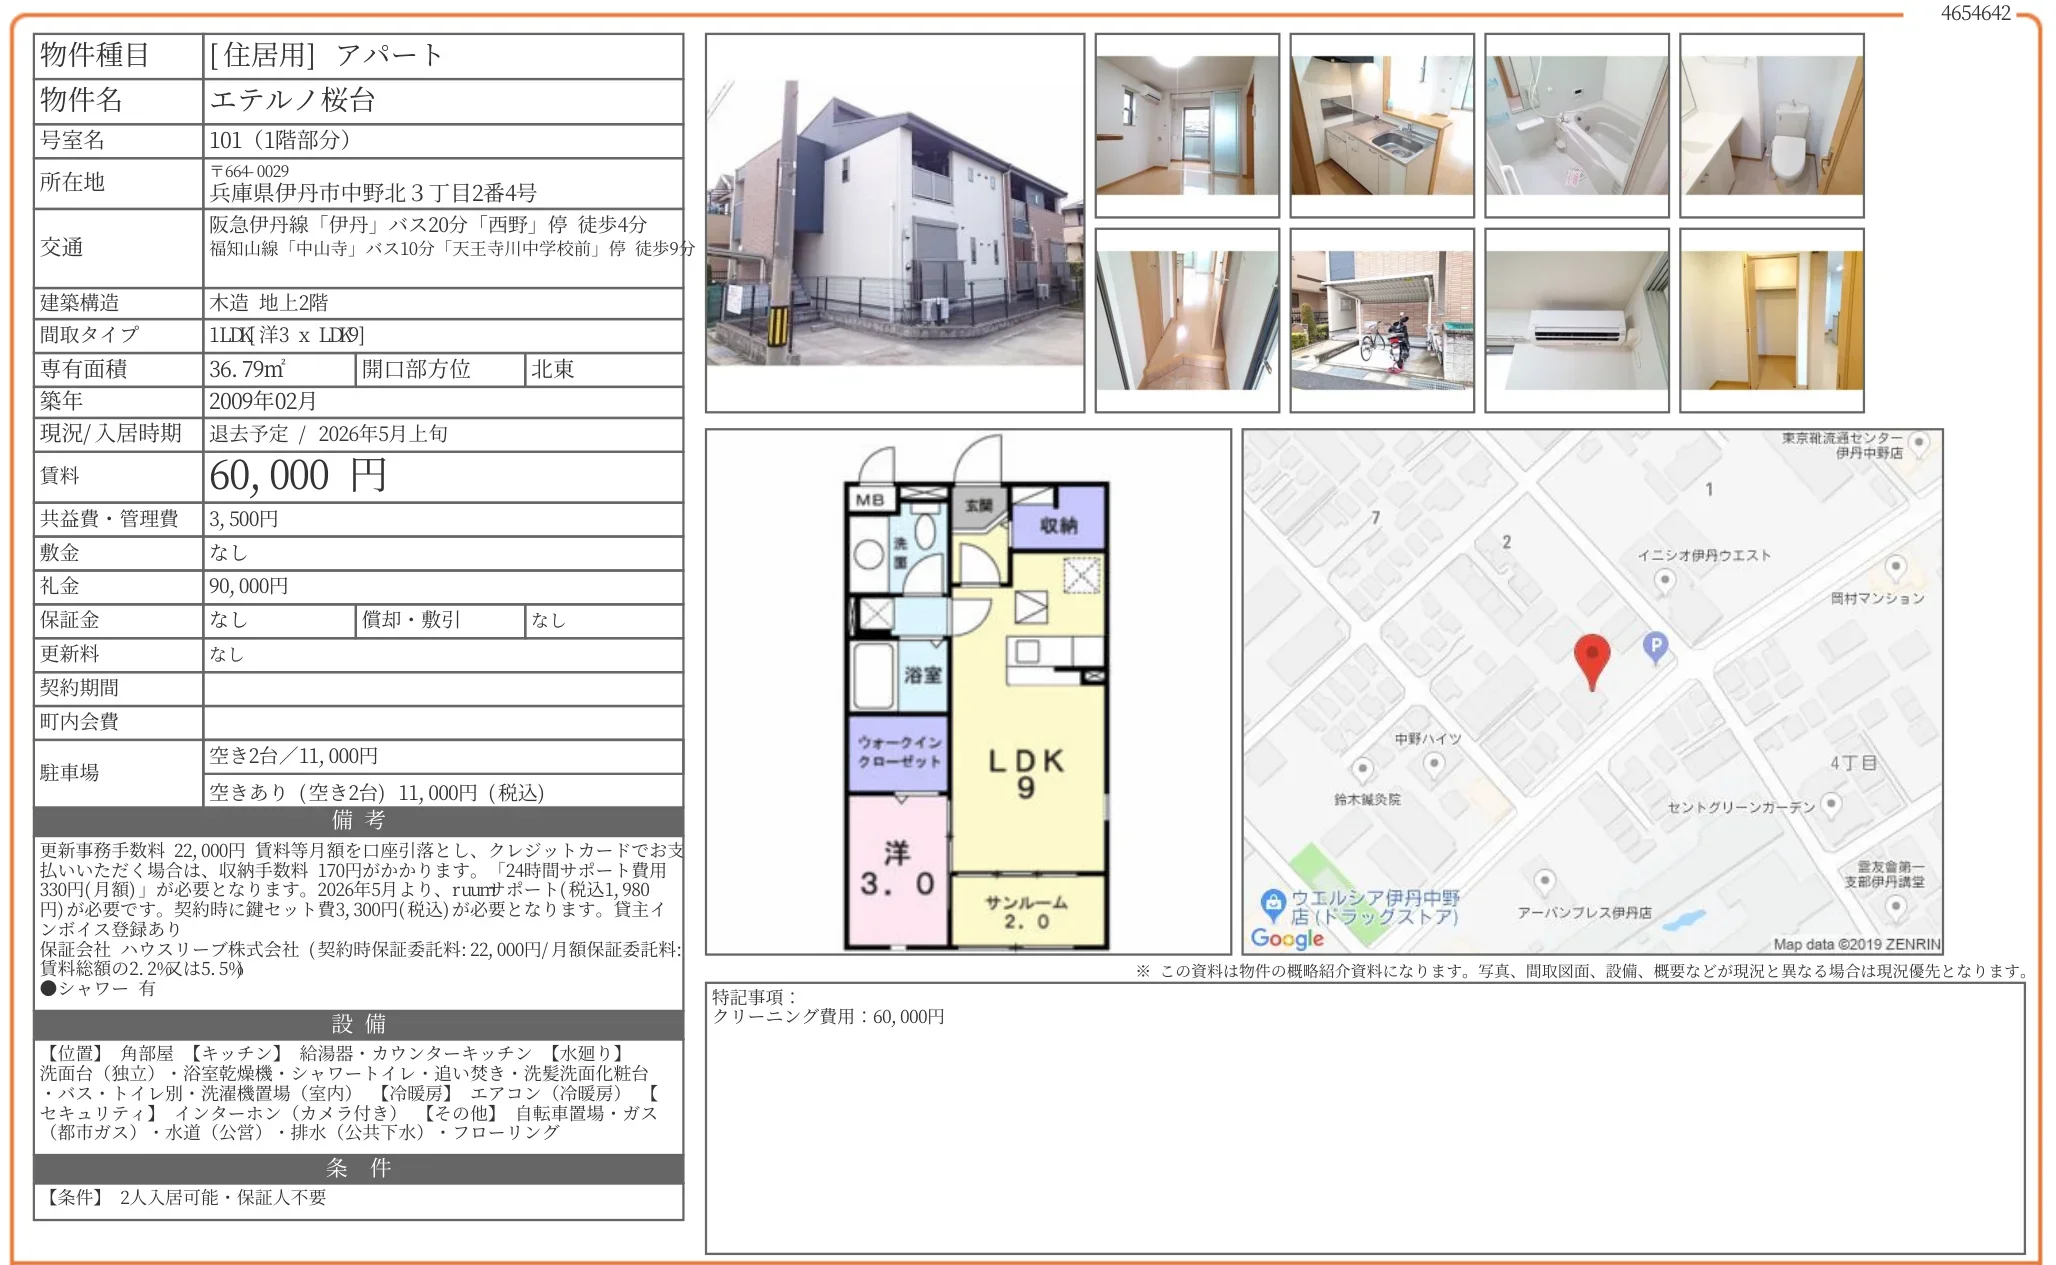Open the bathtub photo thumbnail
2056x1265 pixels.
tap(1576, 125)
